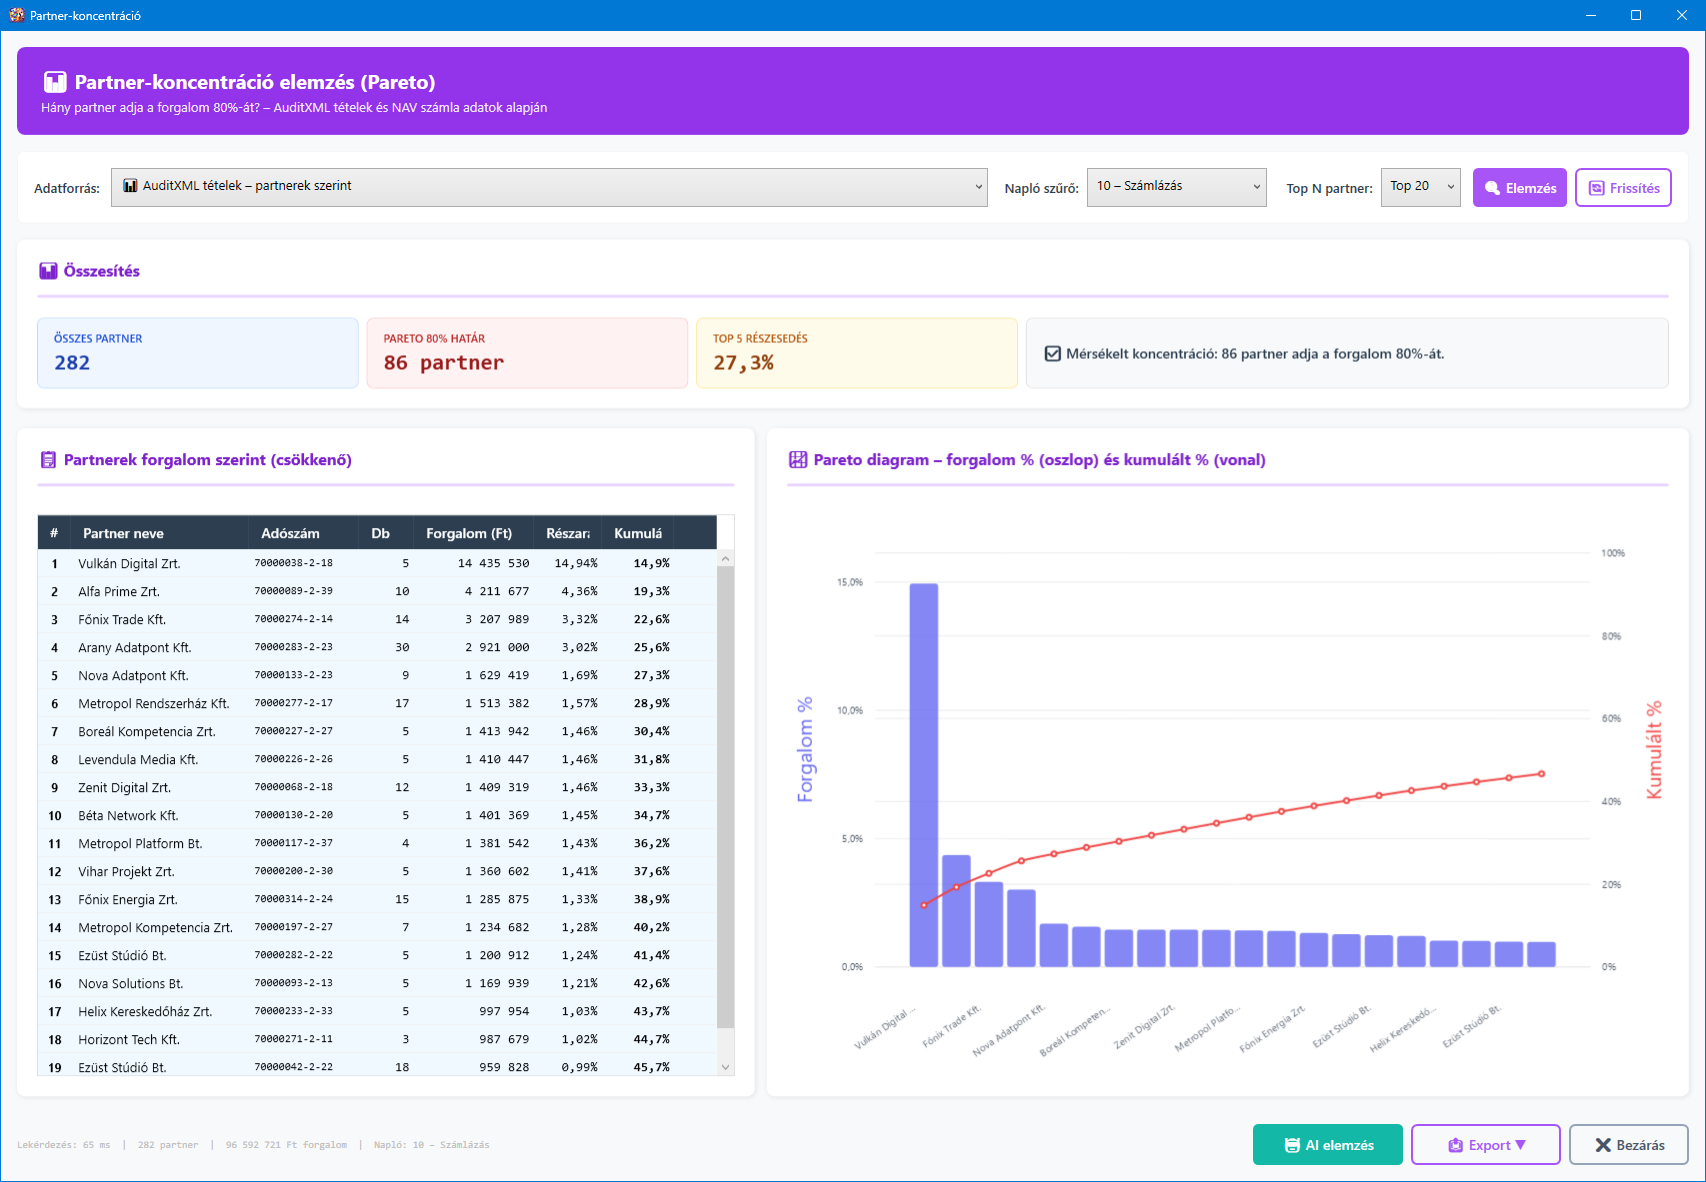Launch the AI elemzés analysis

1327,1145
